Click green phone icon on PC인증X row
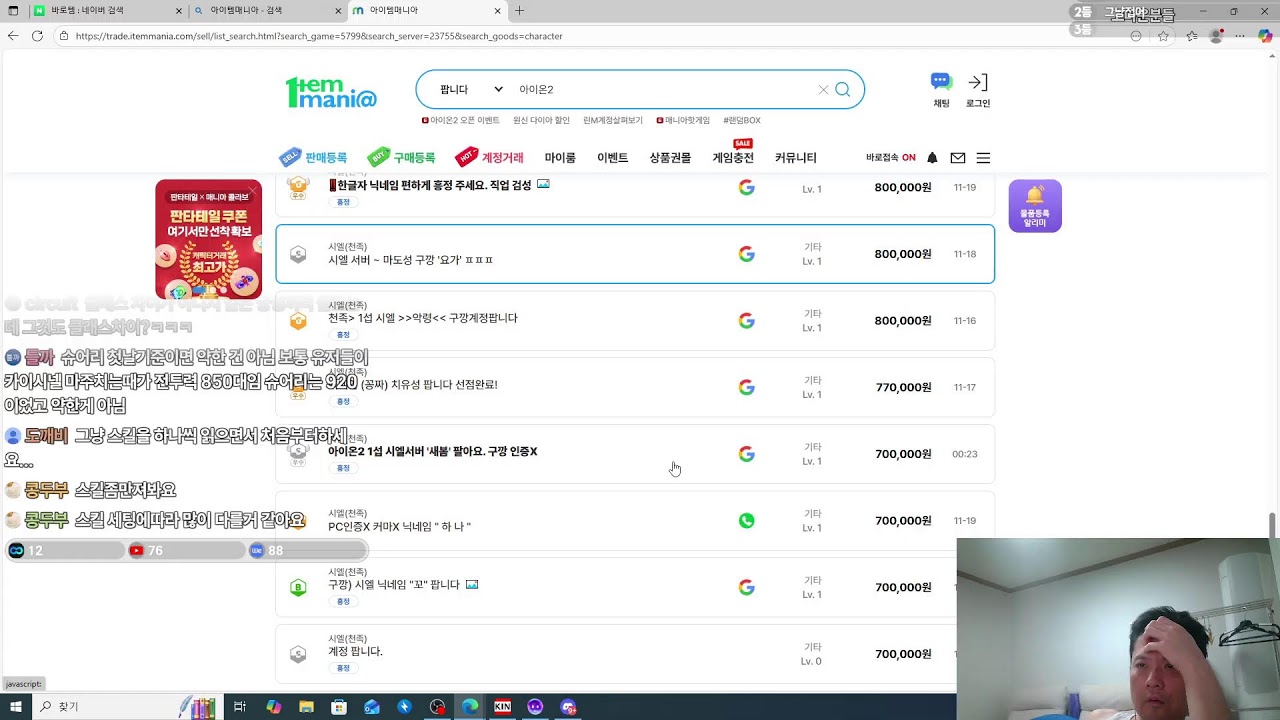Image resolution: width=1280 pixels, height=720 pixels. [x=746, y=521]
